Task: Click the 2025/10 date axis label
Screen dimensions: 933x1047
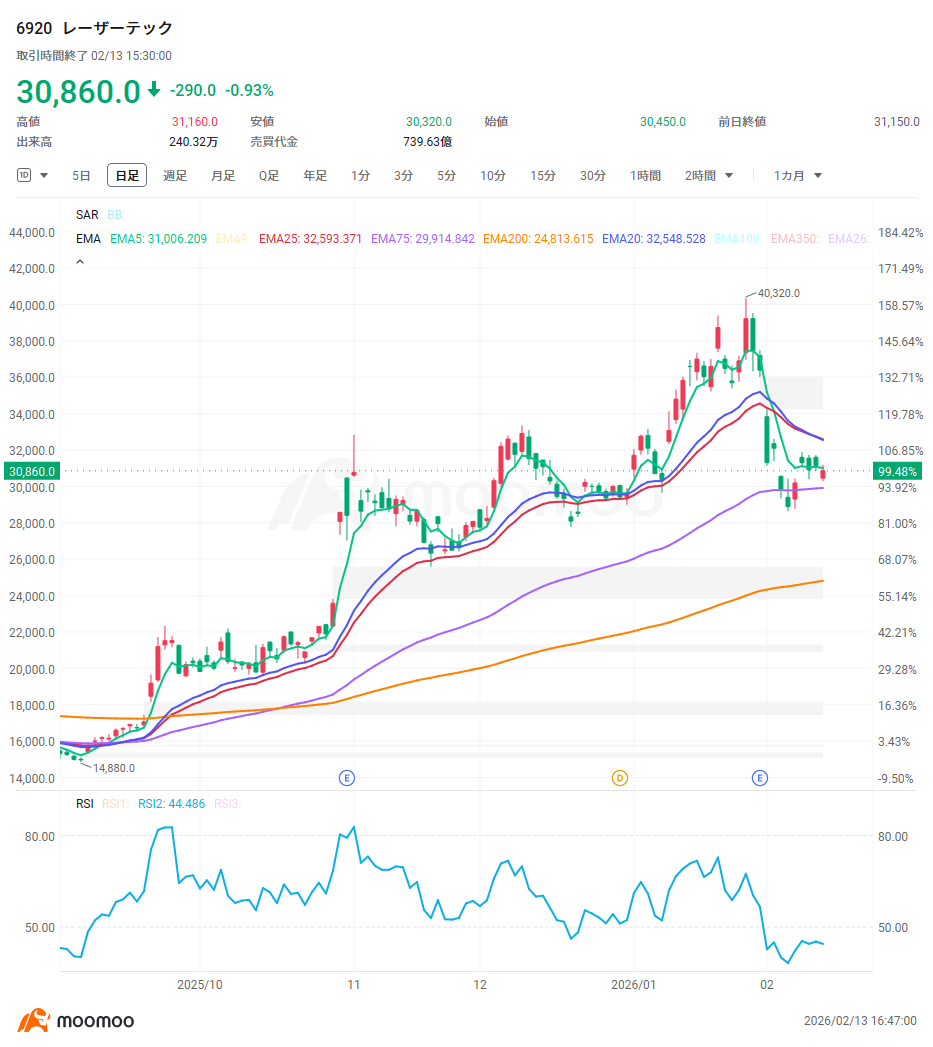Action: (200, 985)
